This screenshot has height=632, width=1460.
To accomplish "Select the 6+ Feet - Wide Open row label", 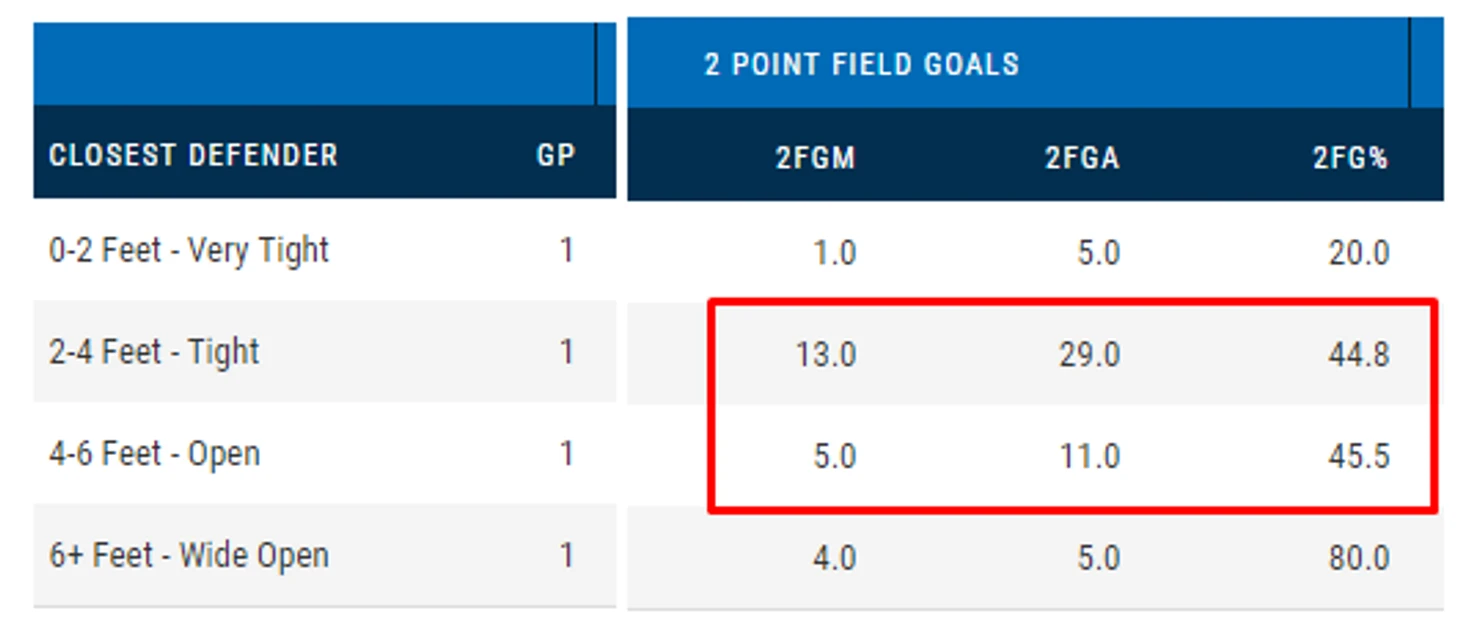I will point(189,556).
